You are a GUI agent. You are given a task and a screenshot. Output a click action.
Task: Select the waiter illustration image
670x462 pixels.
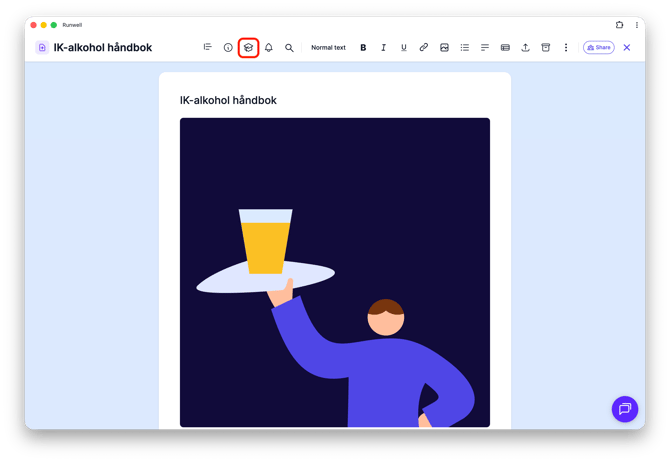point(335,272)
